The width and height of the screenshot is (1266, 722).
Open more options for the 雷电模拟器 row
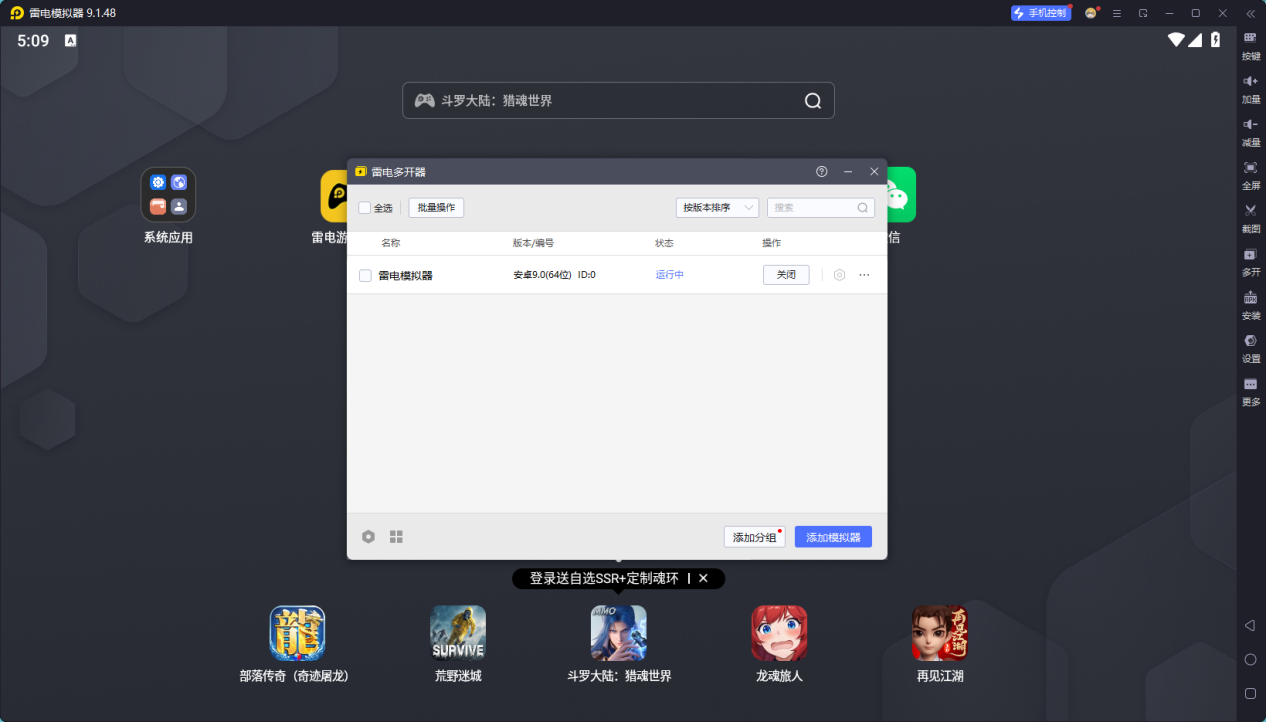[865, 275]
